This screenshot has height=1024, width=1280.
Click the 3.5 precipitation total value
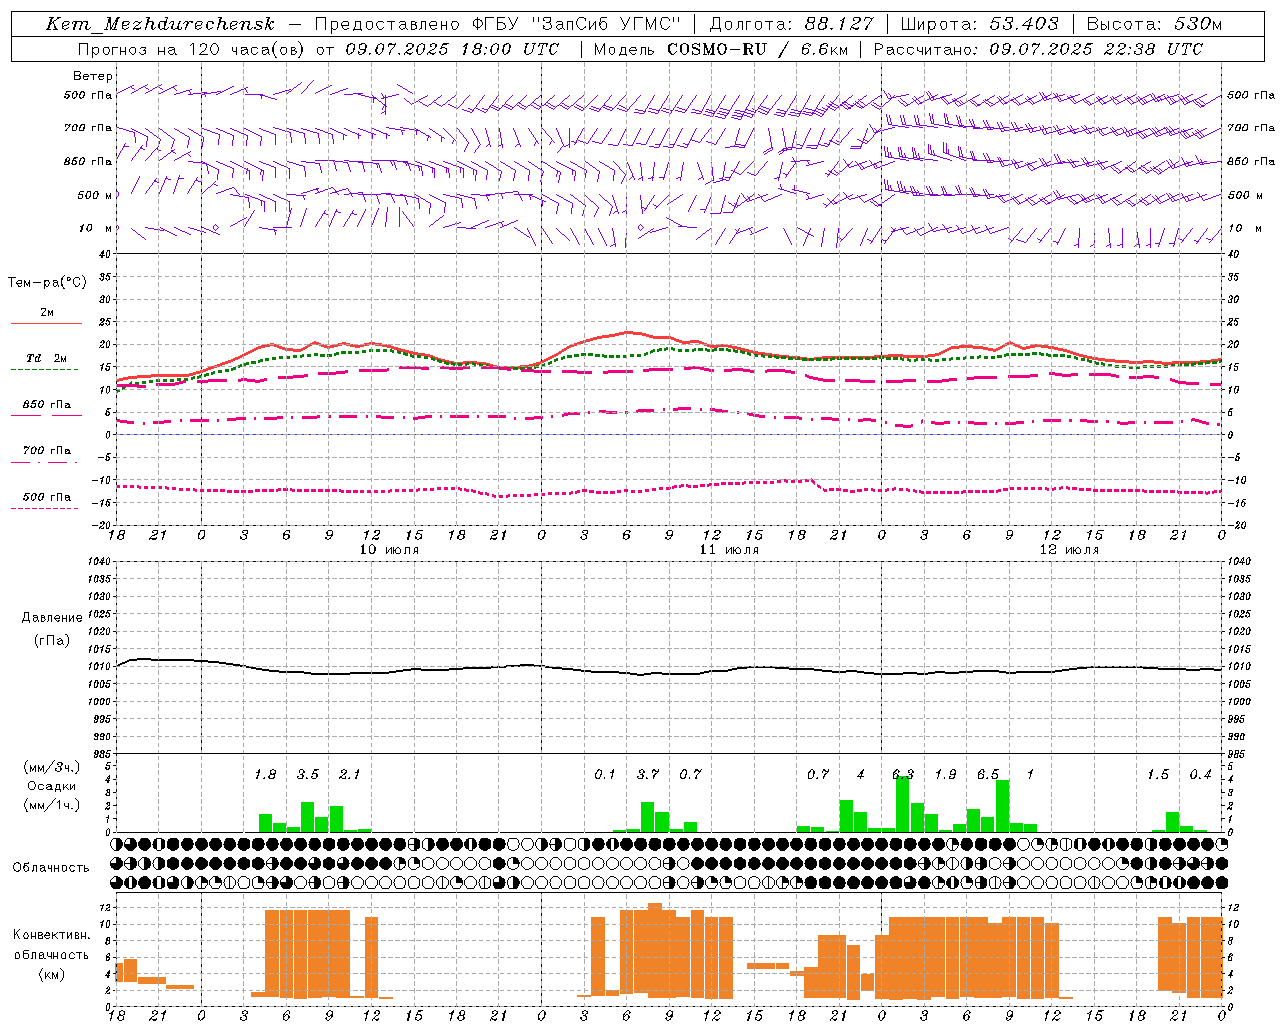(x=307, y=774)
